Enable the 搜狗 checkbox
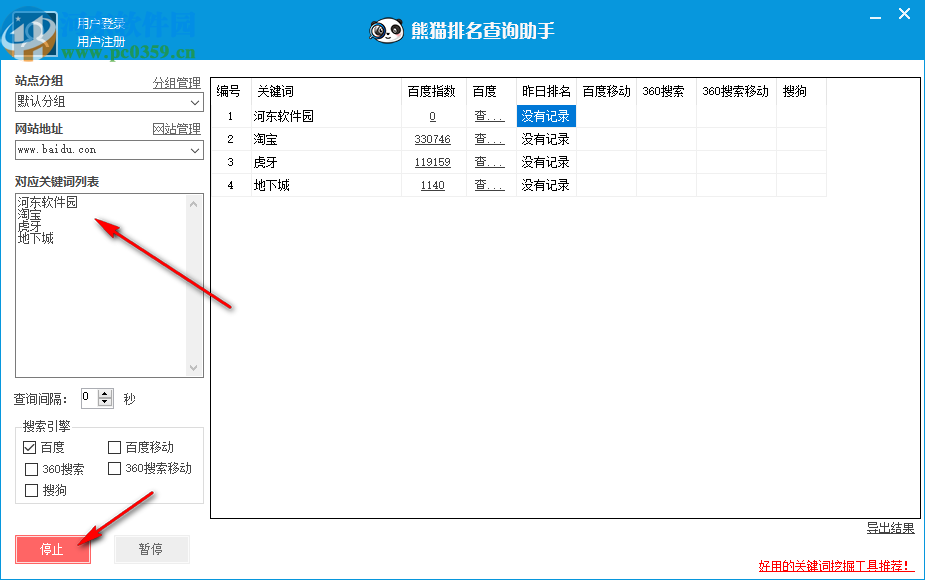This screenshot has width=925, height=580. [x=30, y=490]
